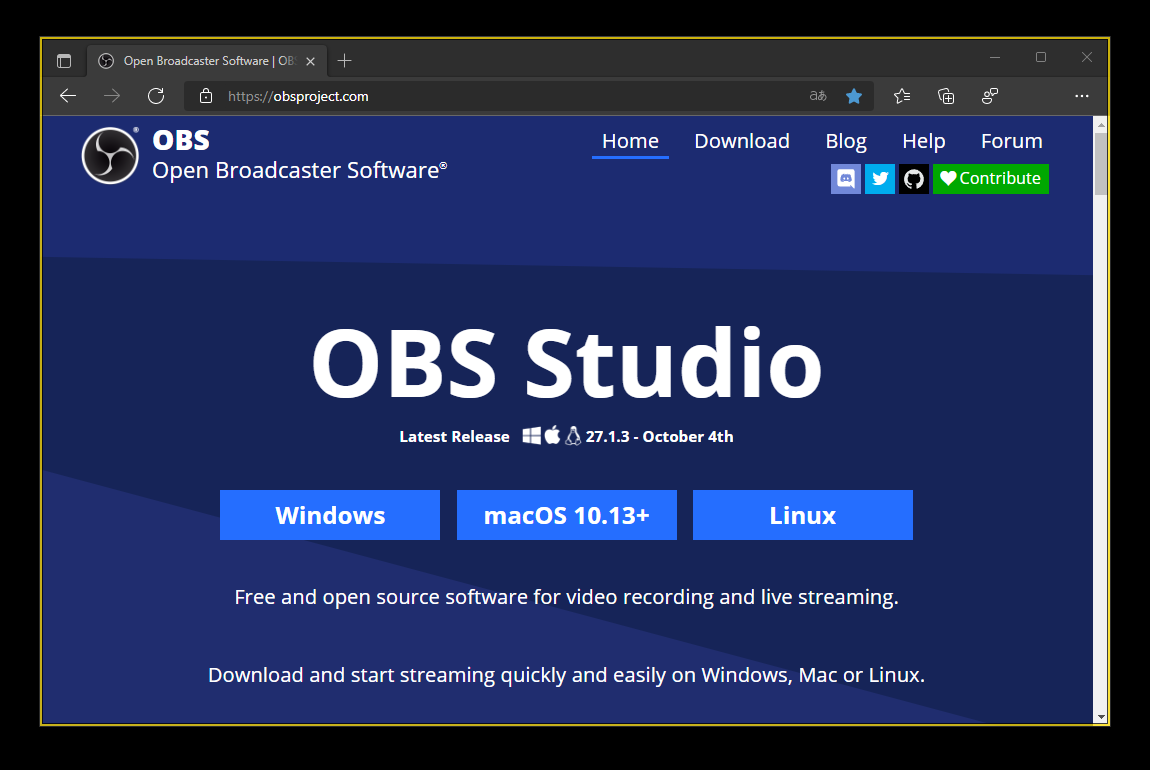Open the Collections icon in the toolbar
1150x770 pixels.
coord(946,96)
